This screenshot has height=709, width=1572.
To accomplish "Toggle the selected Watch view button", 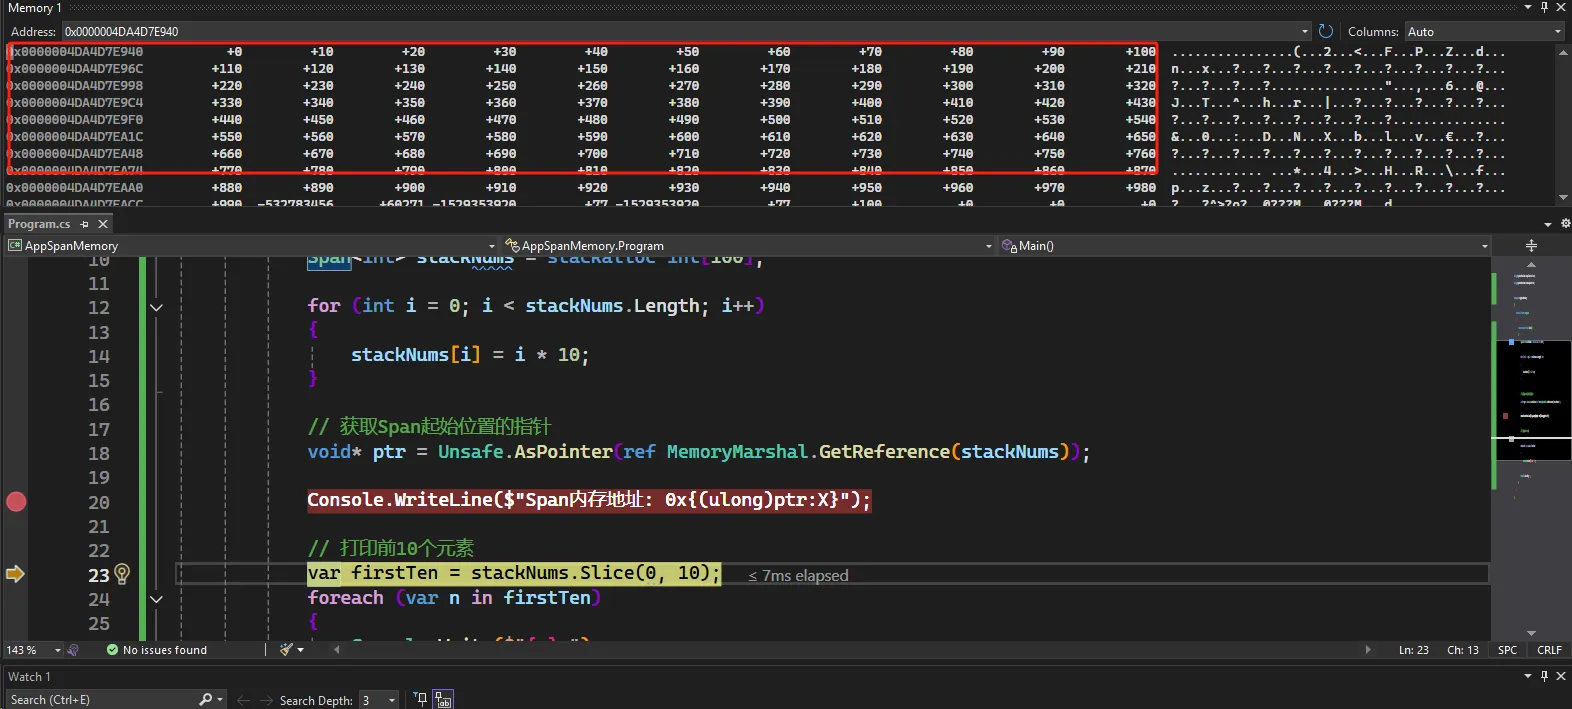I will pos(443,700).
